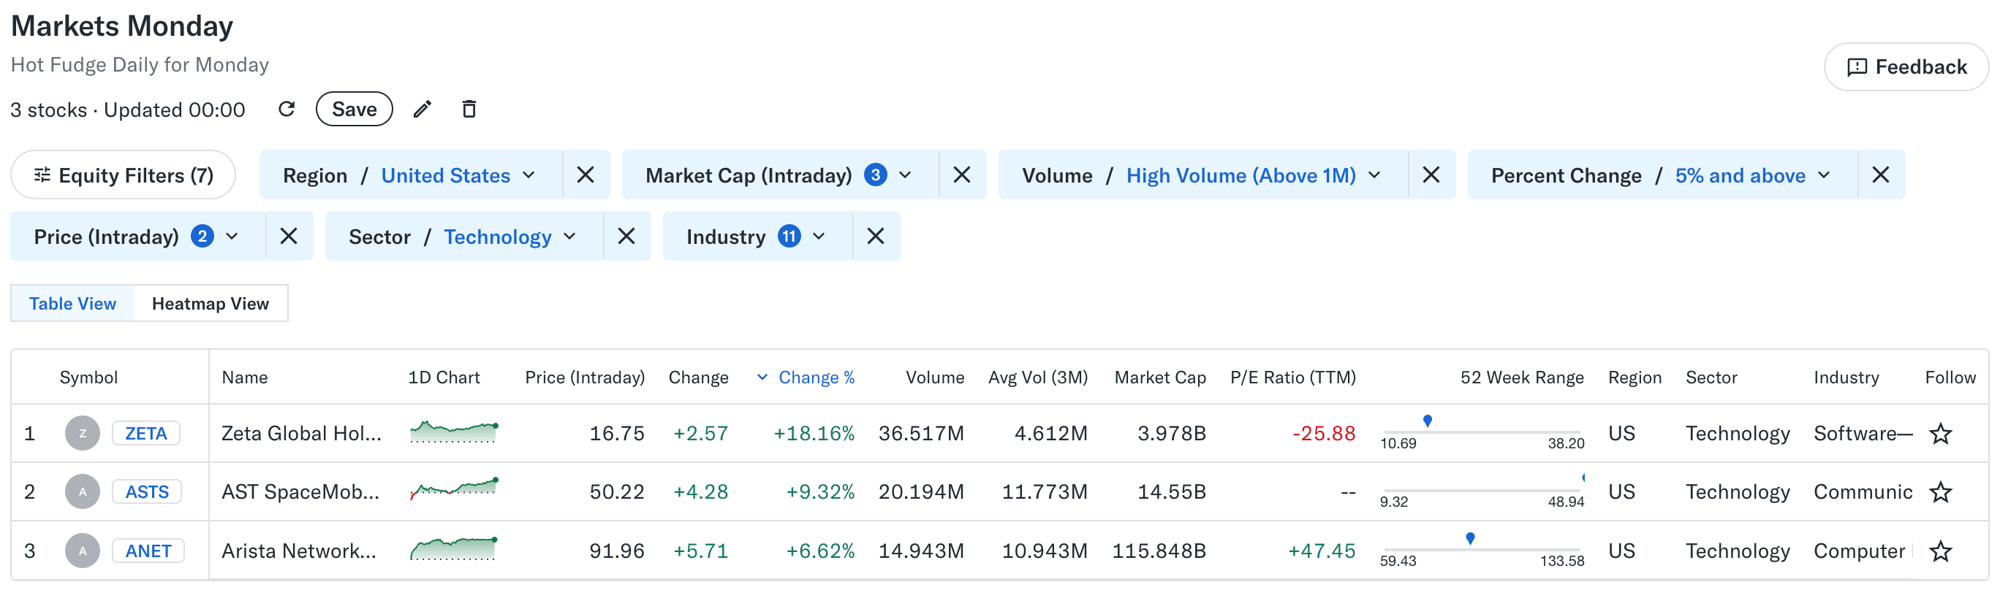The height and width of the screenshot is (590, 2000).
Task: Sort by Sector column header
Action: pyautogui.click(x=1711, y=377)
